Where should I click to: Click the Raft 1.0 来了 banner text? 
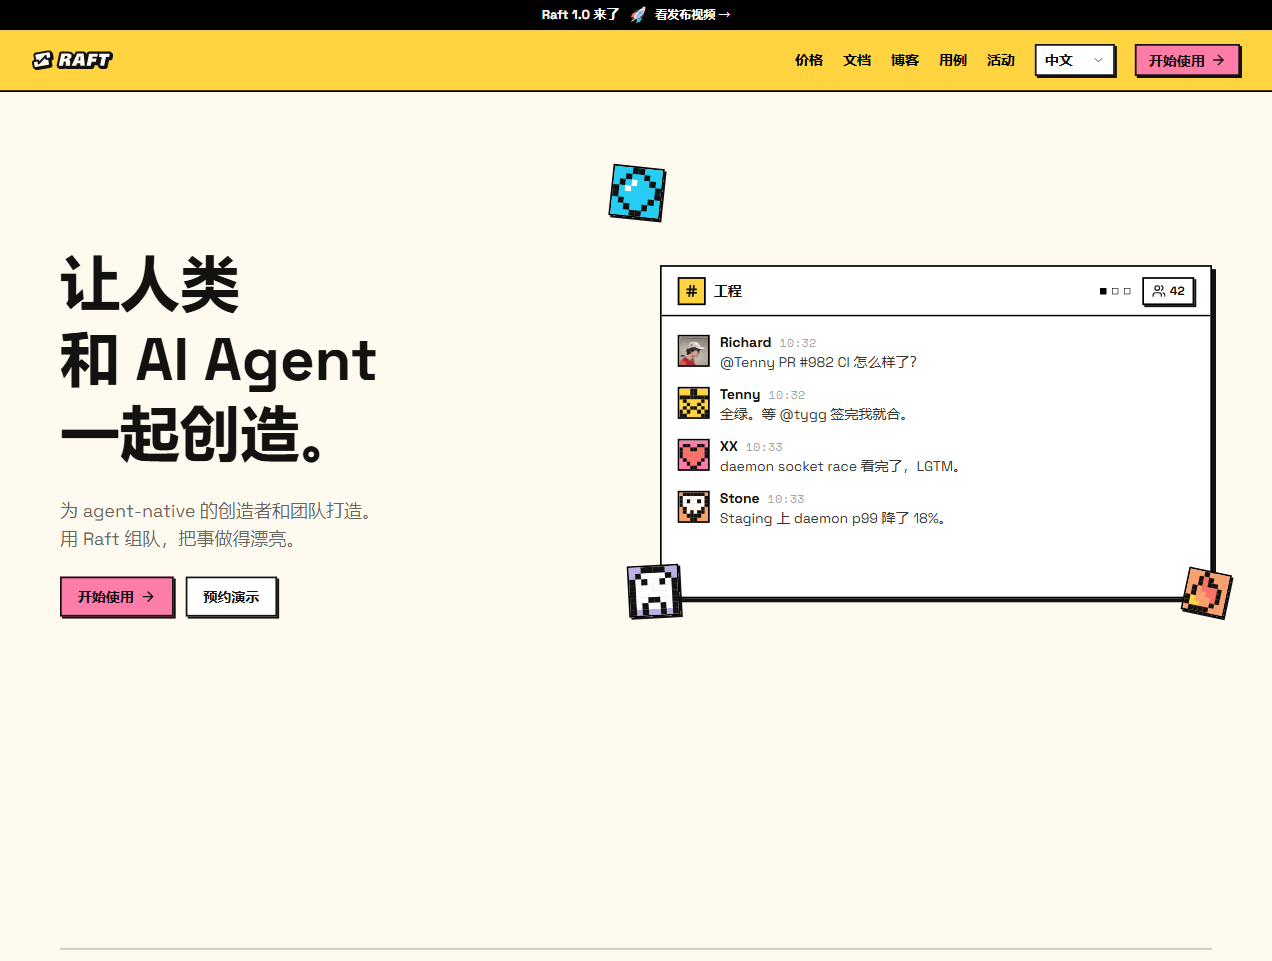tap(580, 15)
